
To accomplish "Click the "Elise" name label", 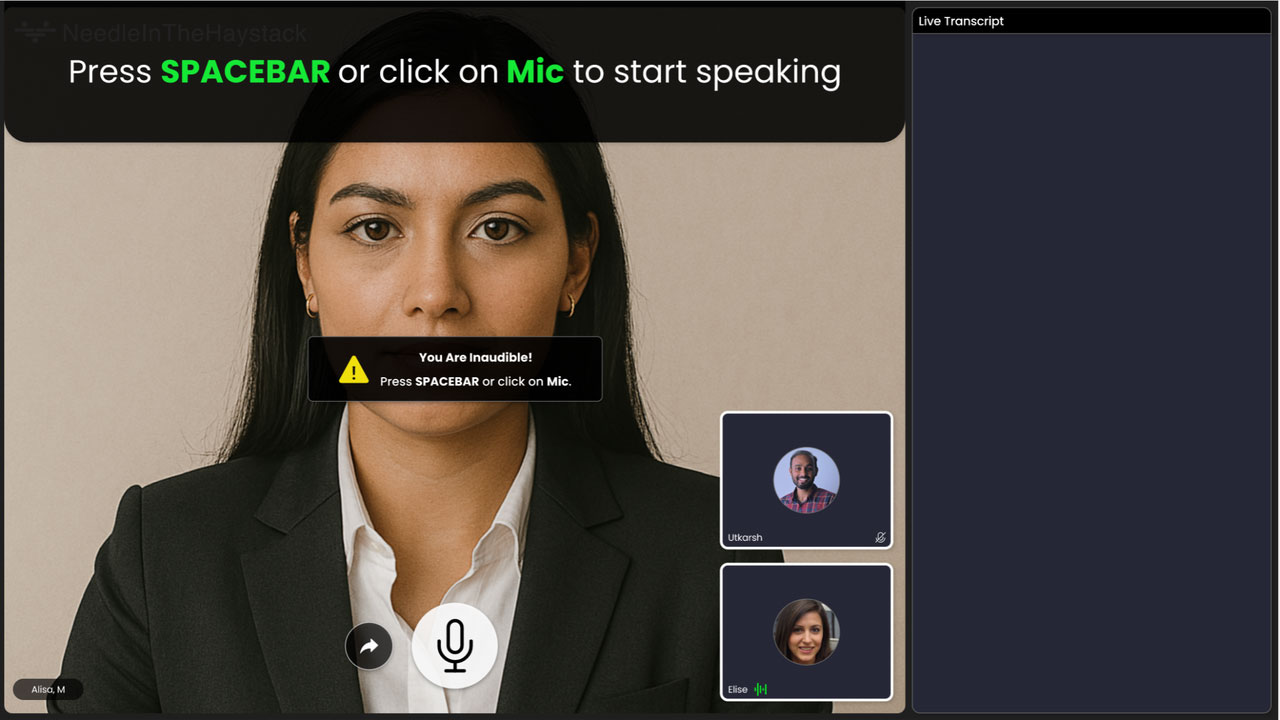I will (x=738, y=689).
